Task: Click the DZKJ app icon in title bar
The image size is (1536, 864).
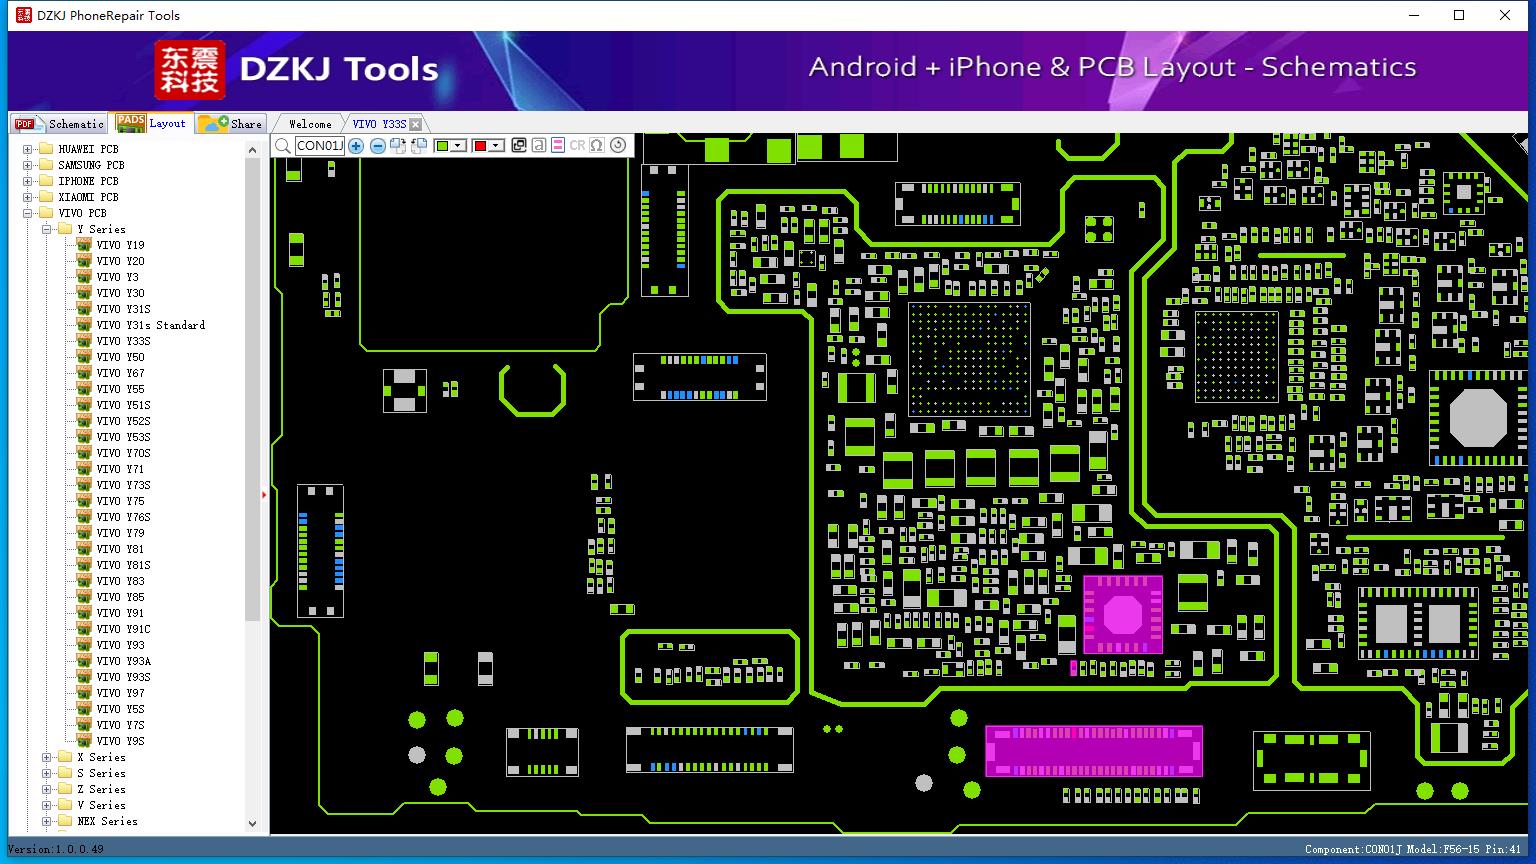Action: [24, 15]
